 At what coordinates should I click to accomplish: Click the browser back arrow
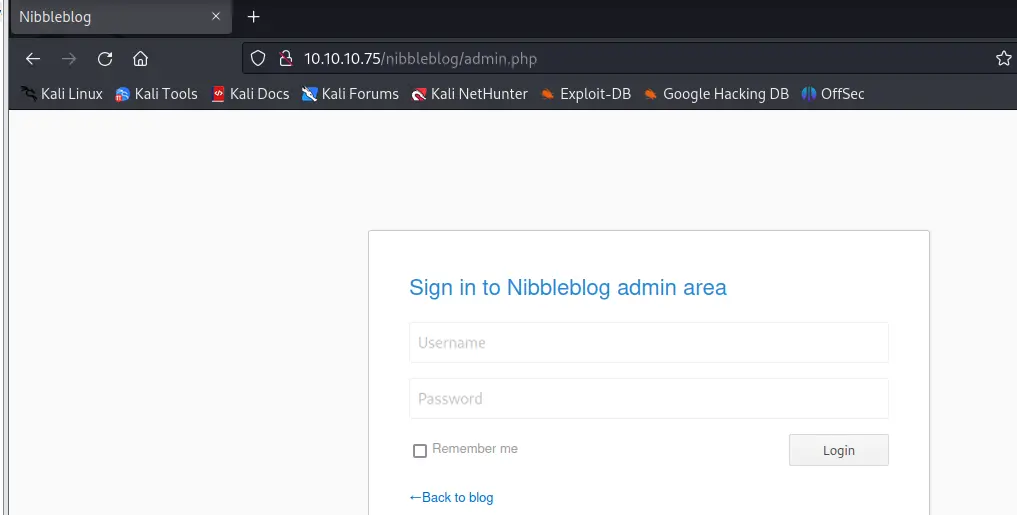coord(33,58)
